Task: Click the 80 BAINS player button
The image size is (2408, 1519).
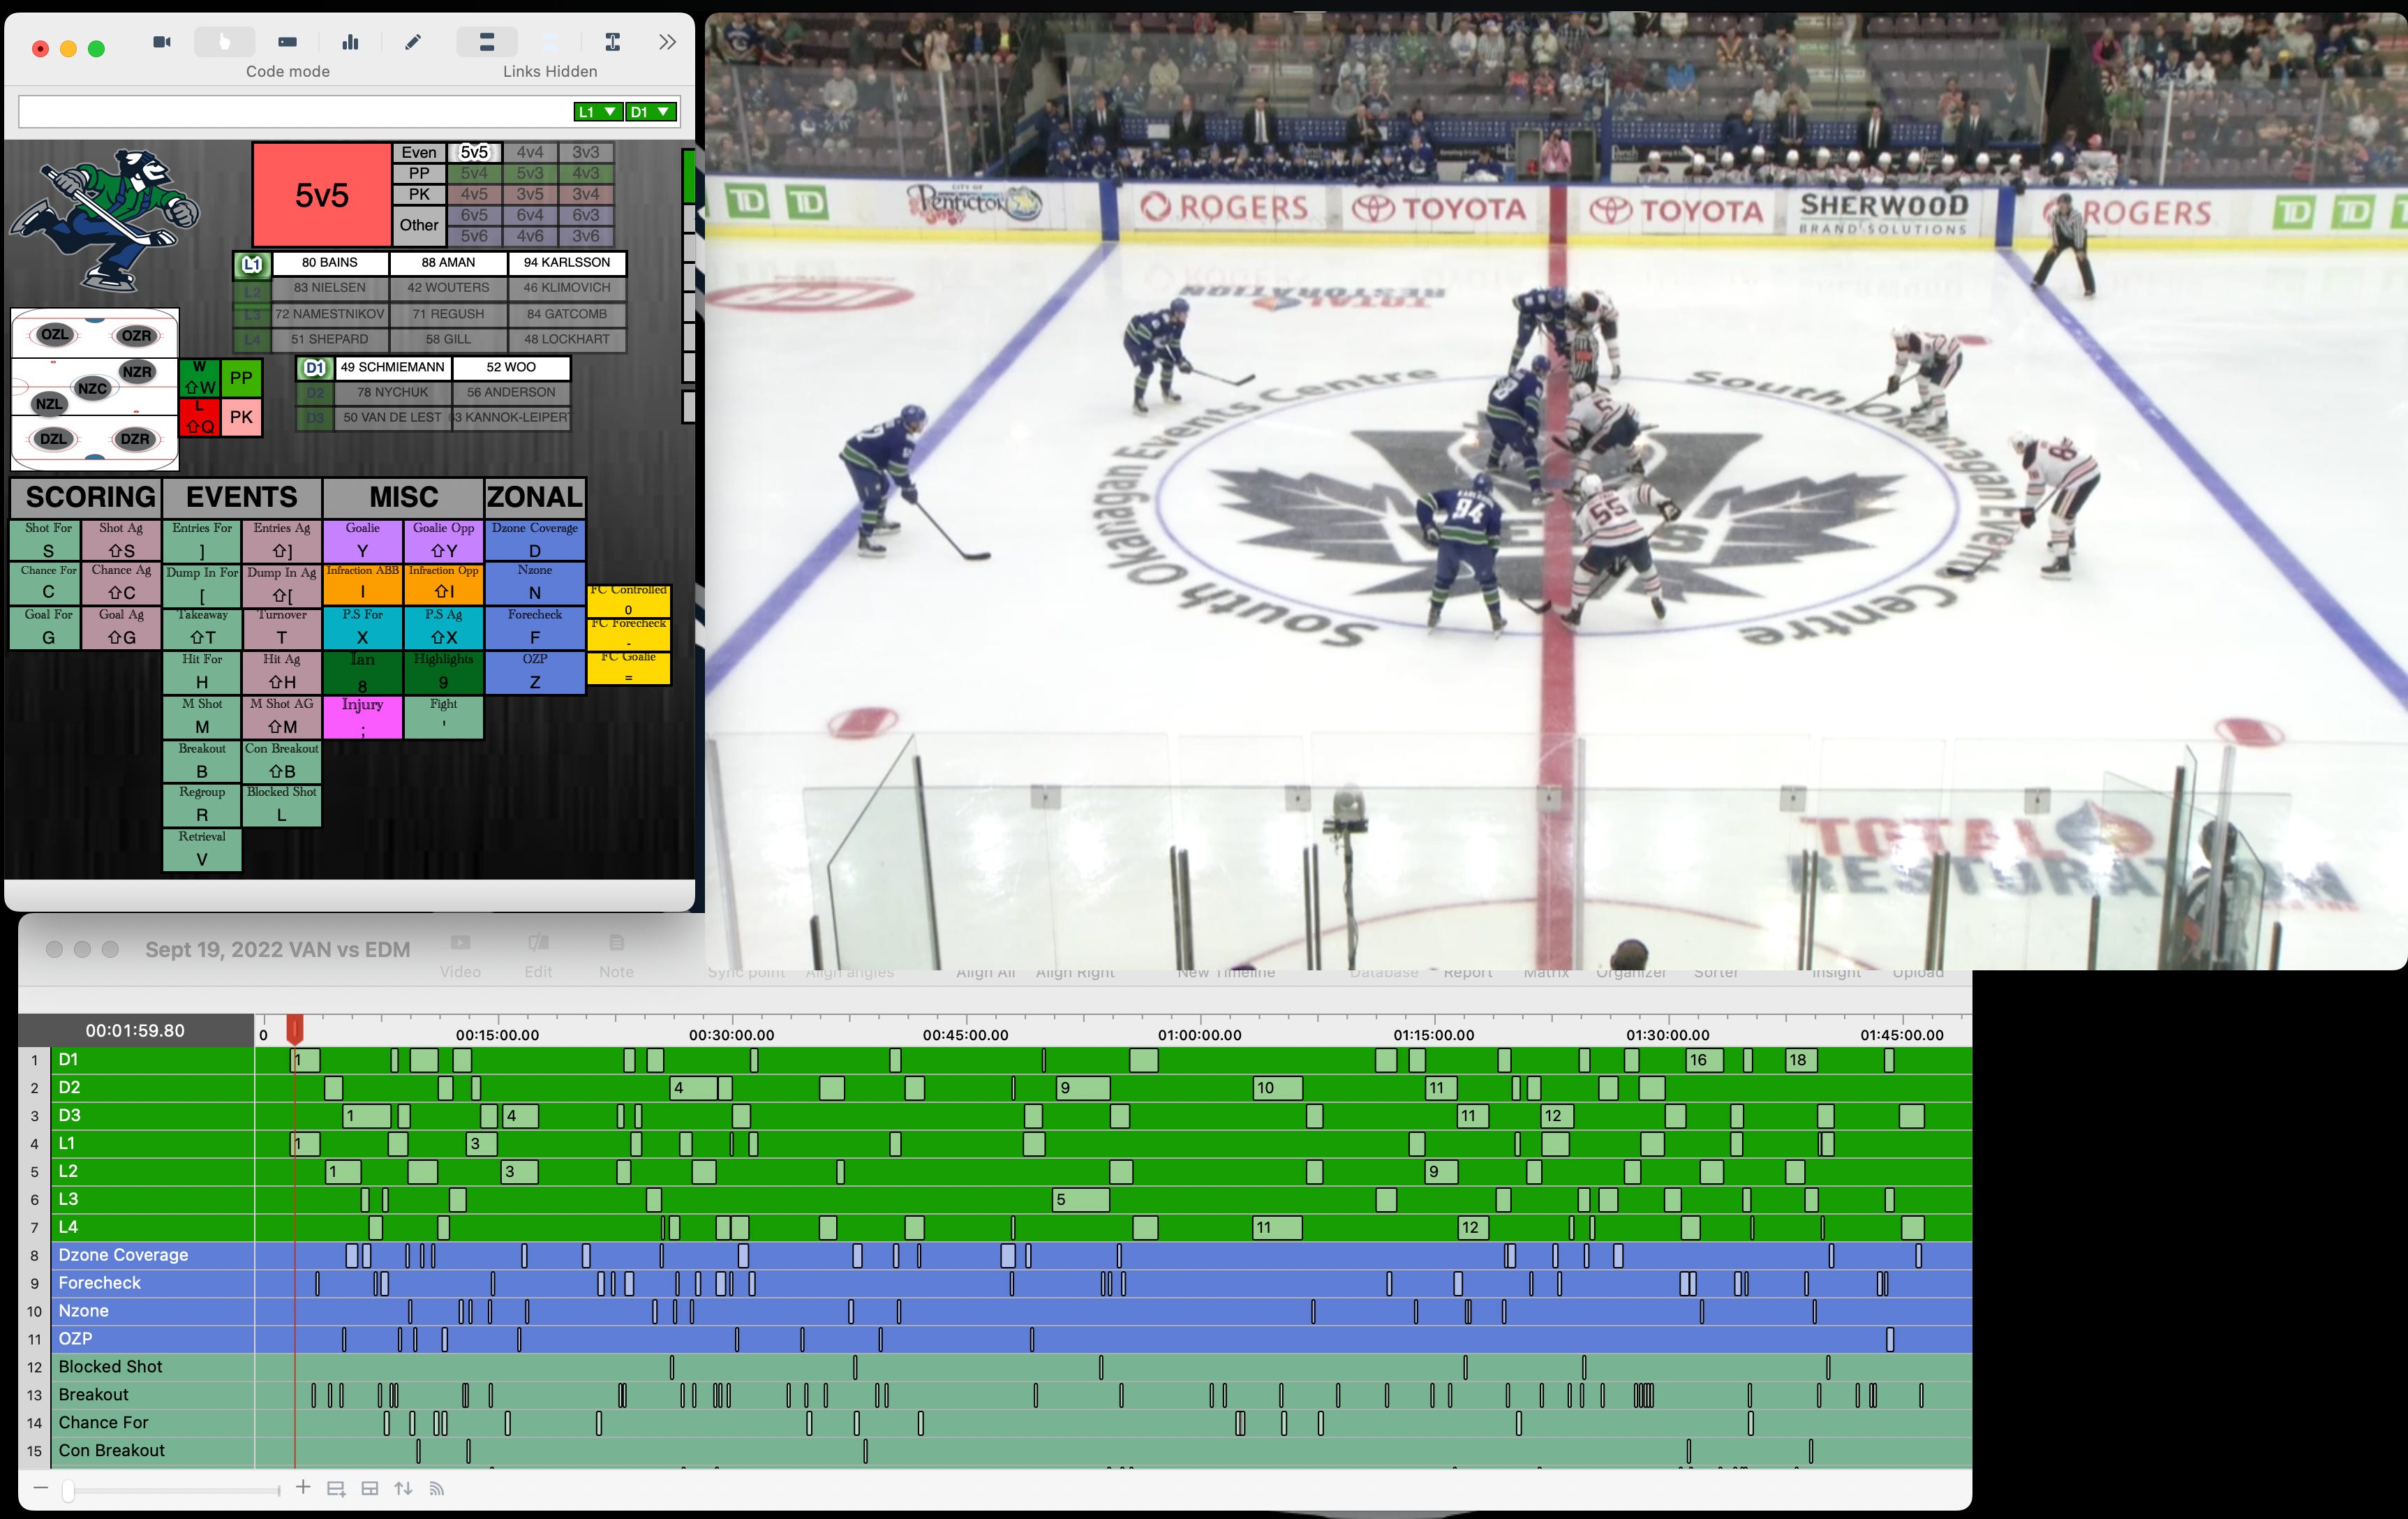Action: point(330,263)
